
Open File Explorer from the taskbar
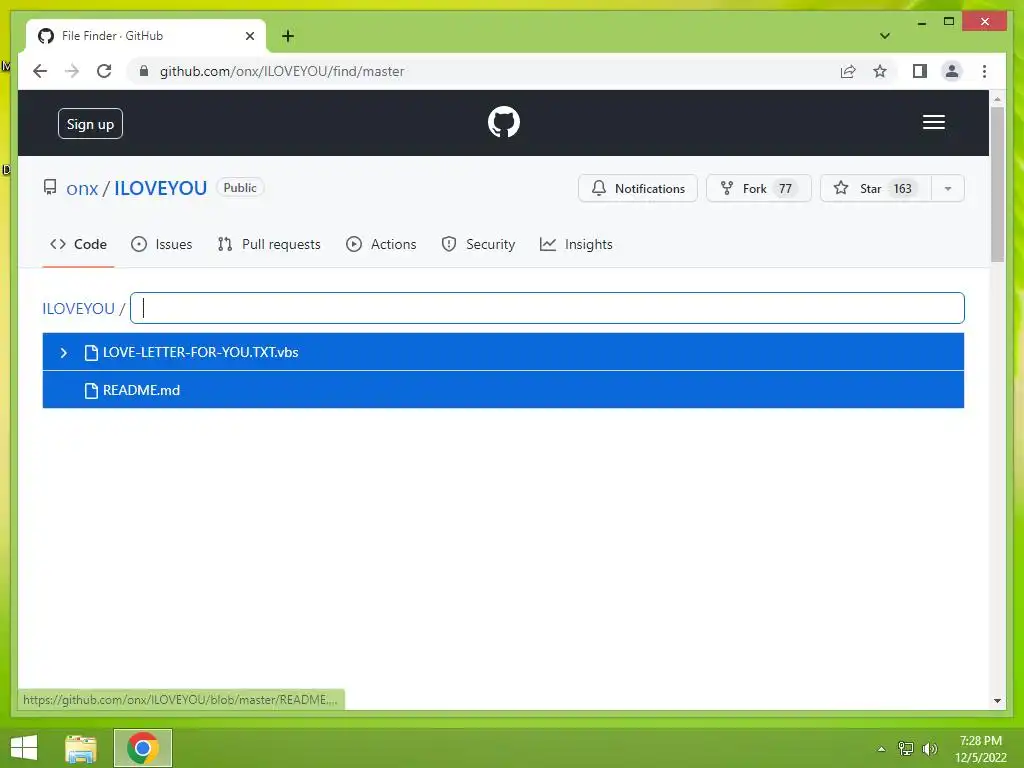point(81,748)
